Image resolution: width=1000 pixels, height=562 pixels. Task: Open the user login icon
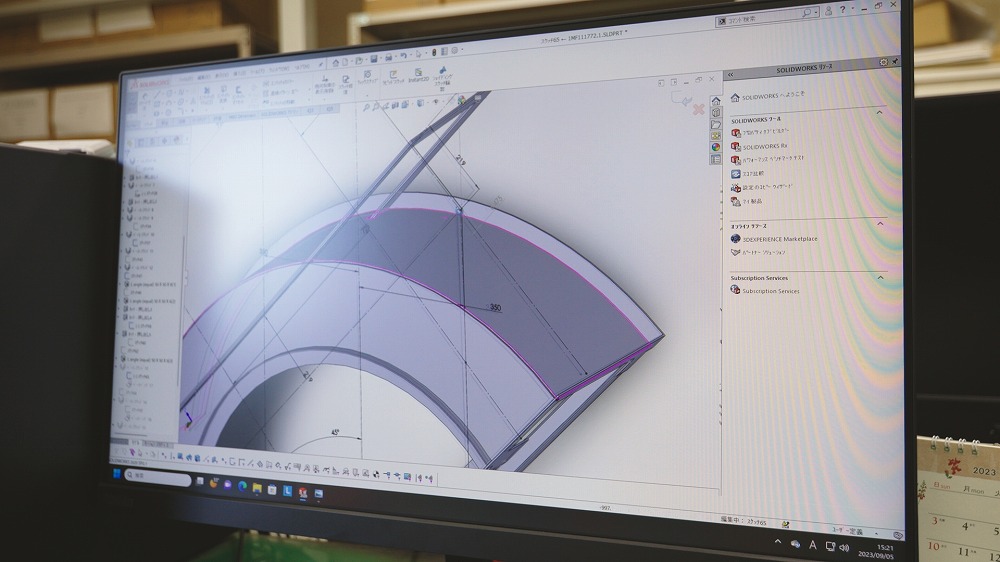828,11
